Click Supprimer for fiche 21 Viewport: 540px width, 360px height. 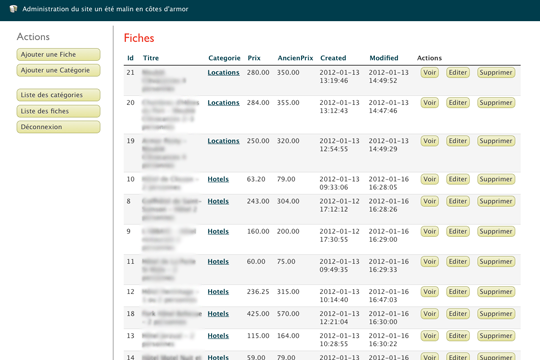click(x=496, y=73)
